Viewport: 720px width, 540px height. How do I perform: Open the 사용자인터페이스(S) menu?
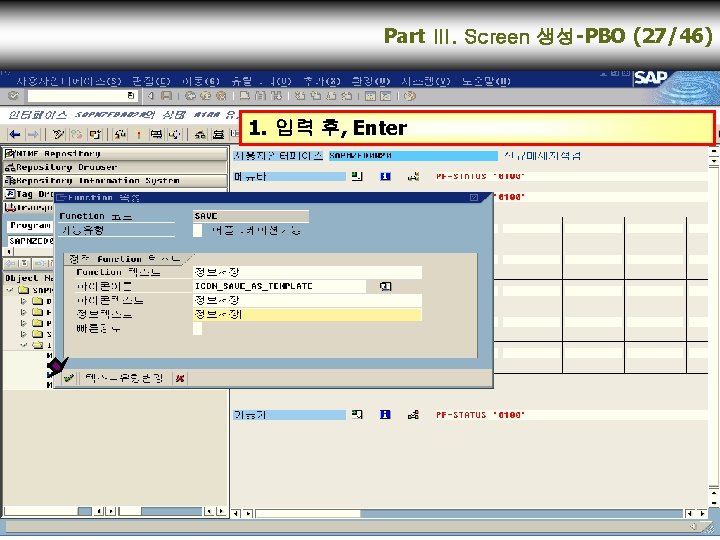[68, 81]
